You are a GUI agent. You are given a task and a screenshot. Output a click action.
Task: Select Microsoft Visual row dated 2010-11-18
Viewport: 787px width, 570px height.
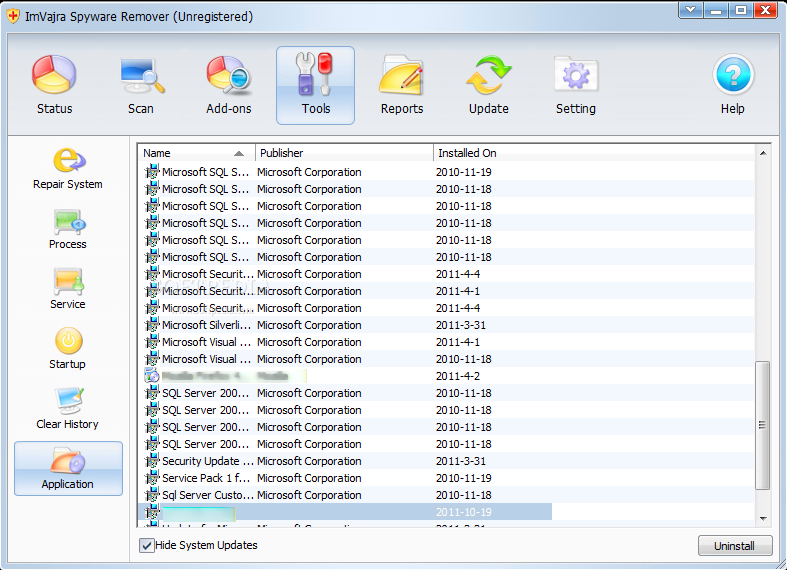click(x=446, y=359)
